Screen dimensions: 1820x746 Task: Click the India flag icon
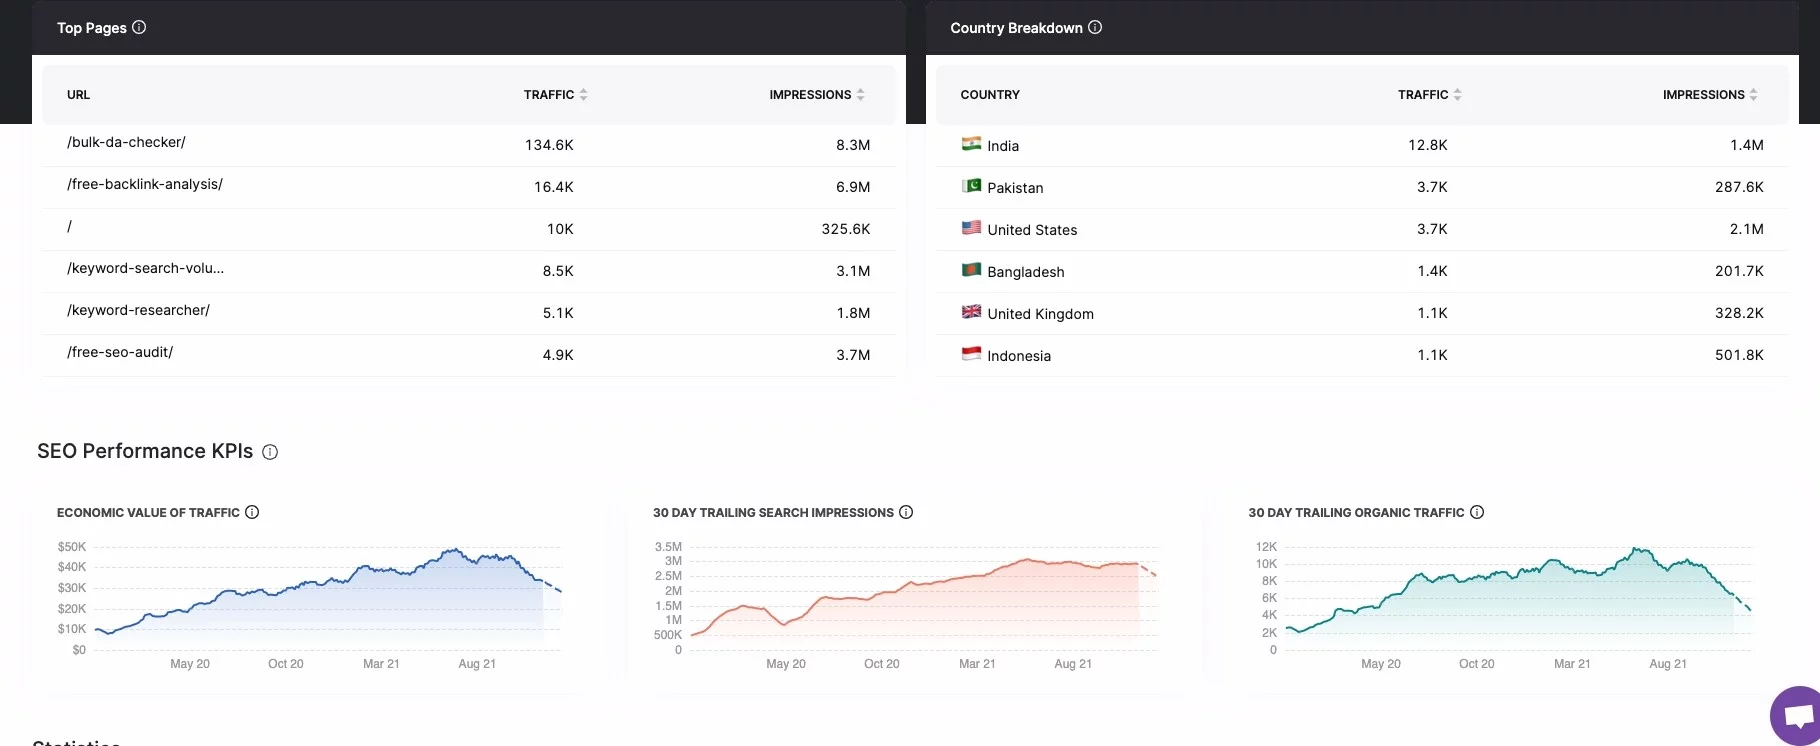971,144
